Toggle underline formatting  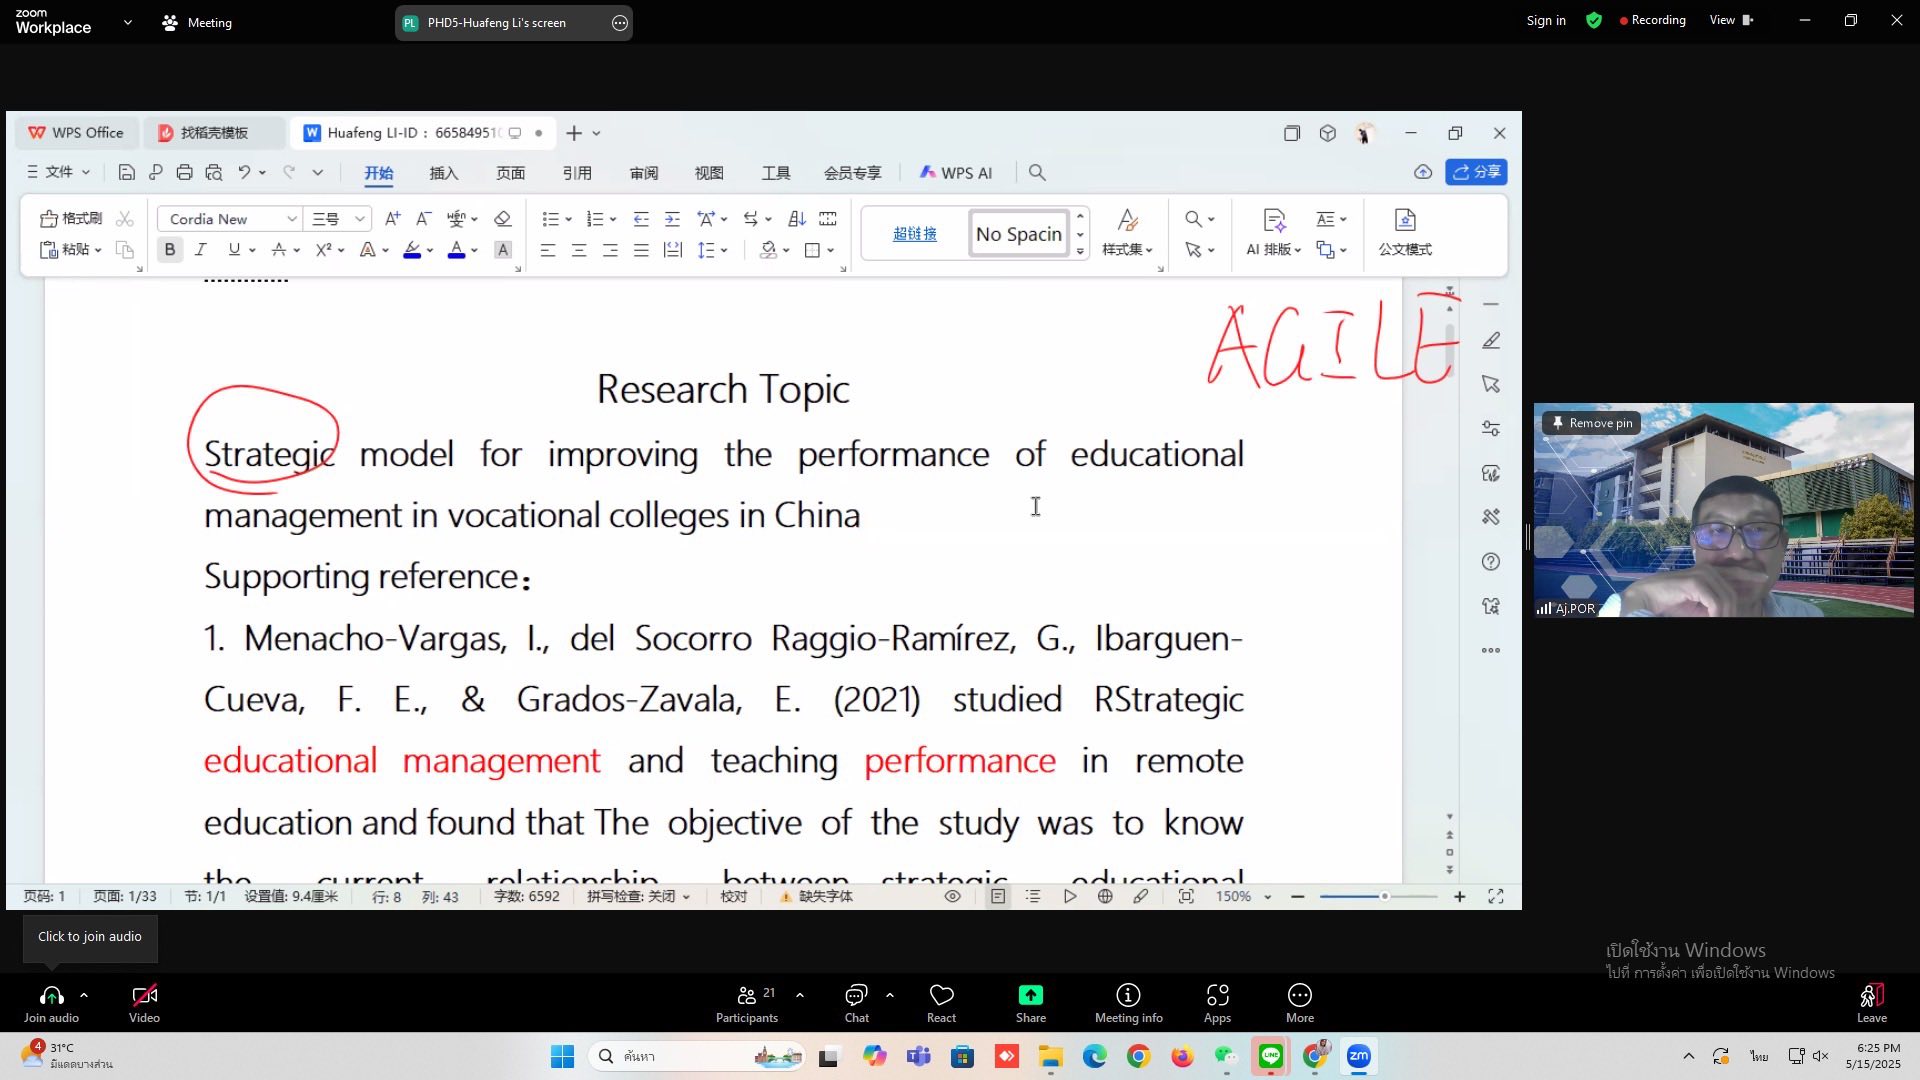click(x=234, y=250)
